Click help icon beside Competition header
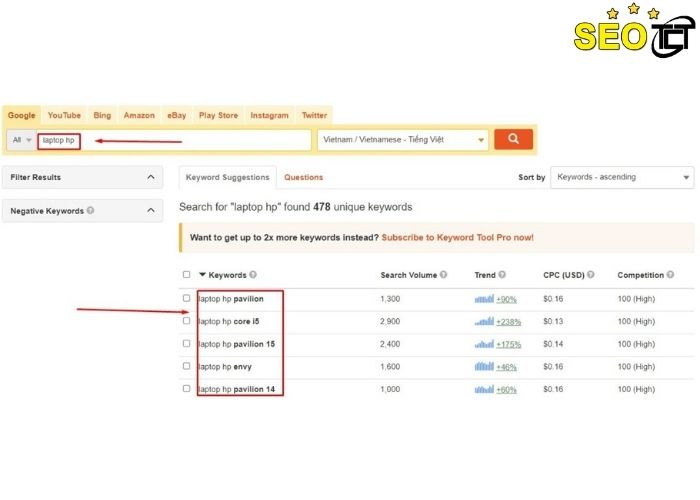Image resolution: width=700 pixels, height=500 pixels. [x=670, y=275]
